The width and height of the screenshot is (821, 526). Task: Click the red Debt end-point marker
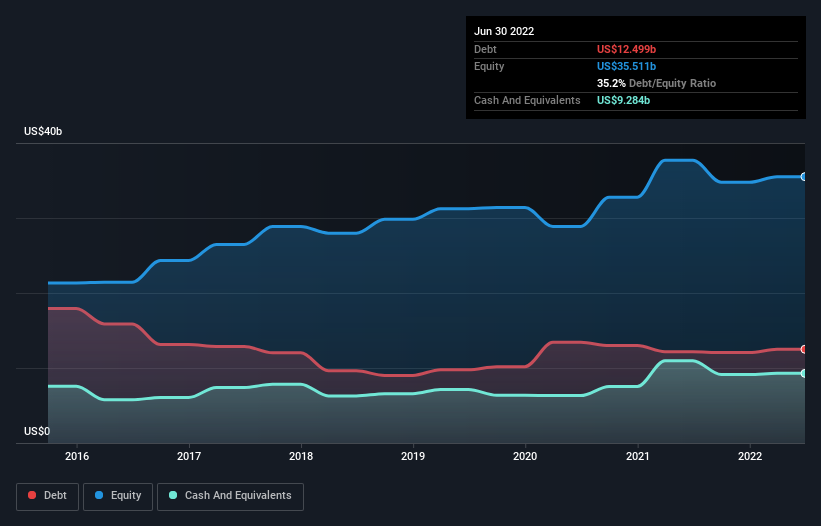tap(804, 349)
